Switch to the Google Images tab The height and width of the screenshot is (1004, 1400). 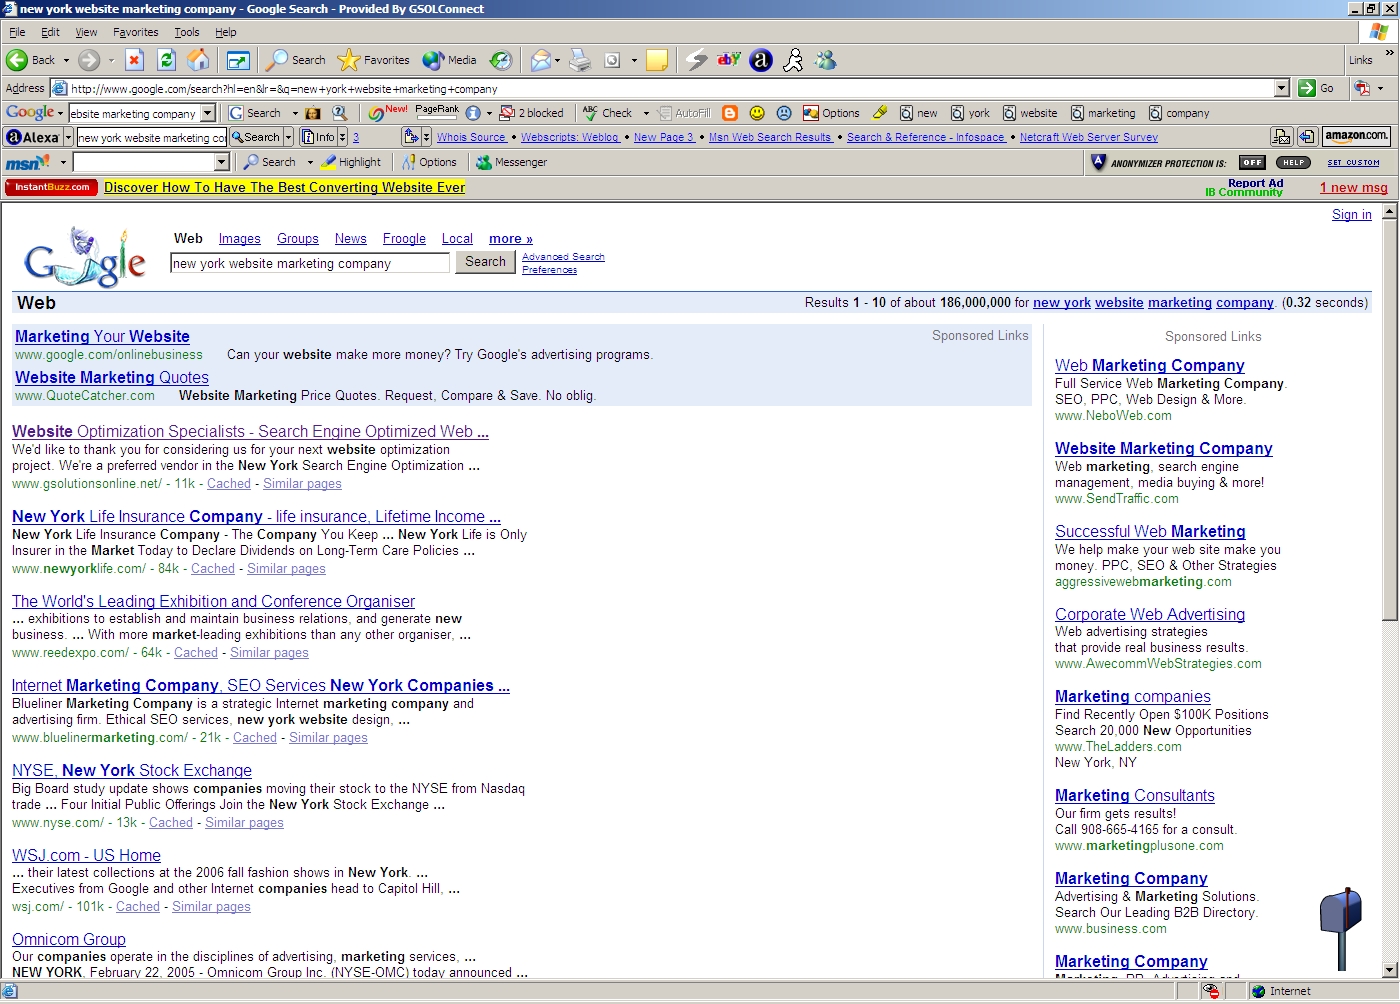240,239
